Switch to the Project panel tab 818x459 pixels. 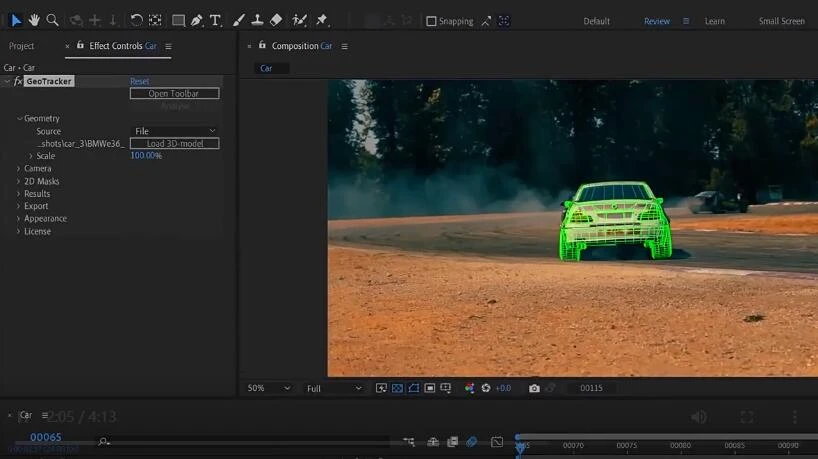pos(21,46)
